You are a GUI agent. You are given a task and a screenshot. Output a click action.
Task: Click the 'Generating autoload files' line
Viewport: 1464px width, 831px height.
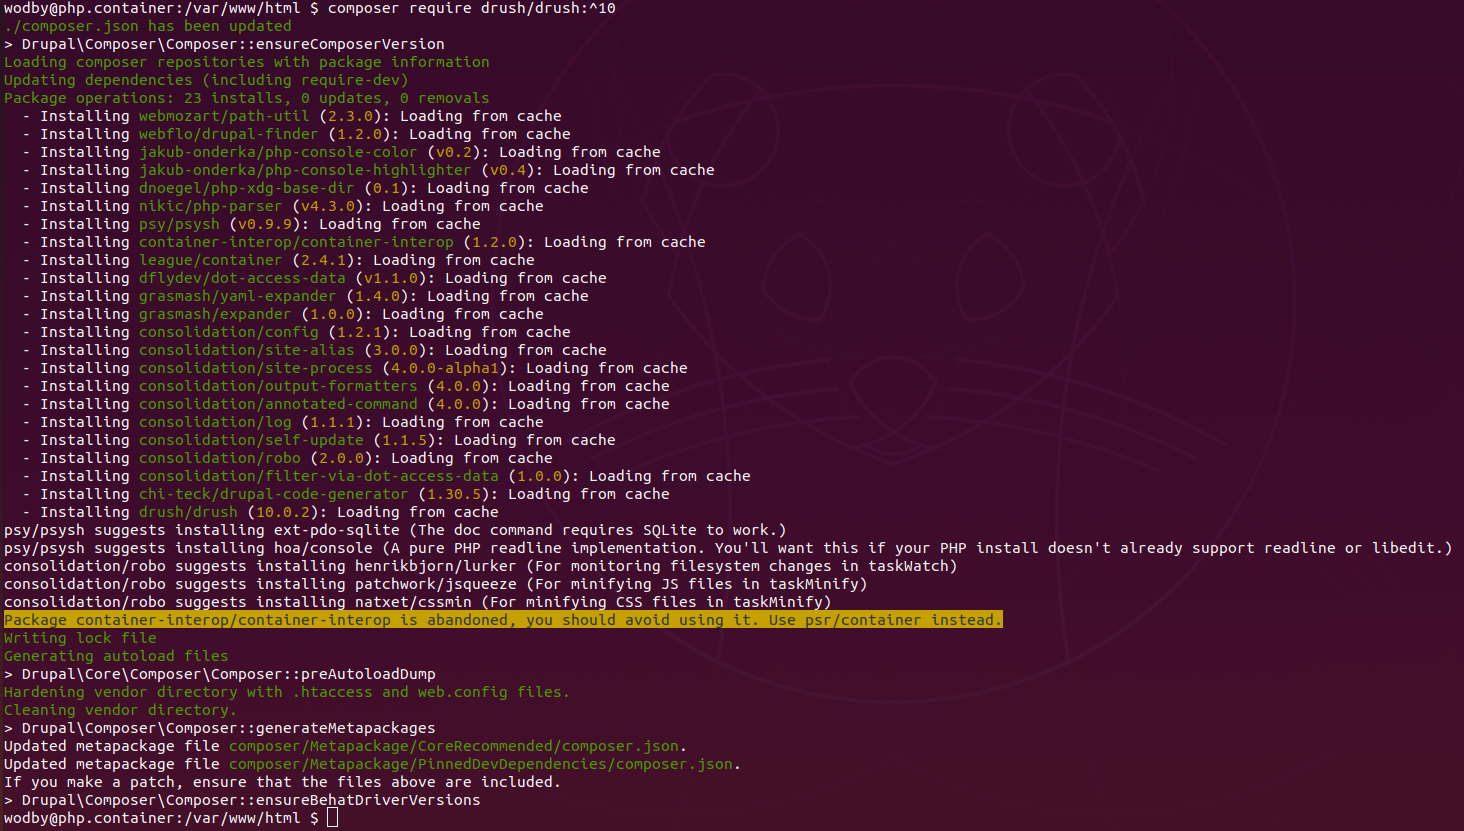click(116, 656)
